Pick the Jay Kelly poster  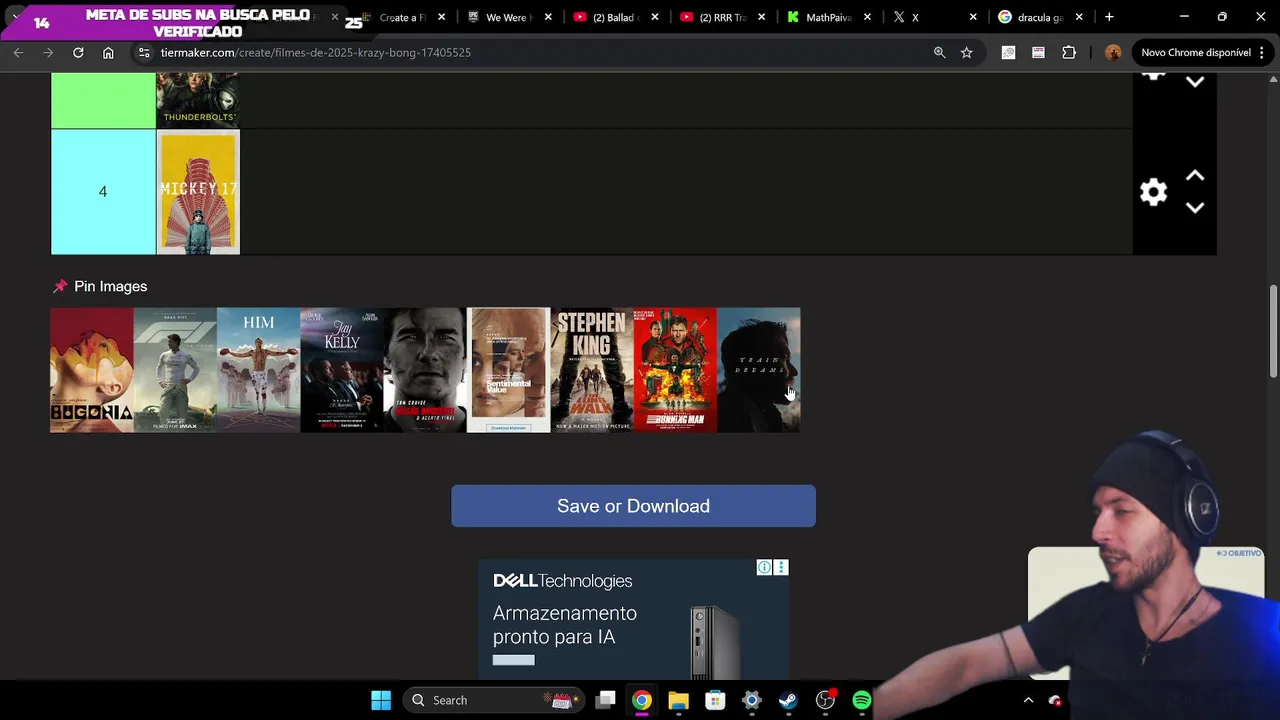coord(342,370)
